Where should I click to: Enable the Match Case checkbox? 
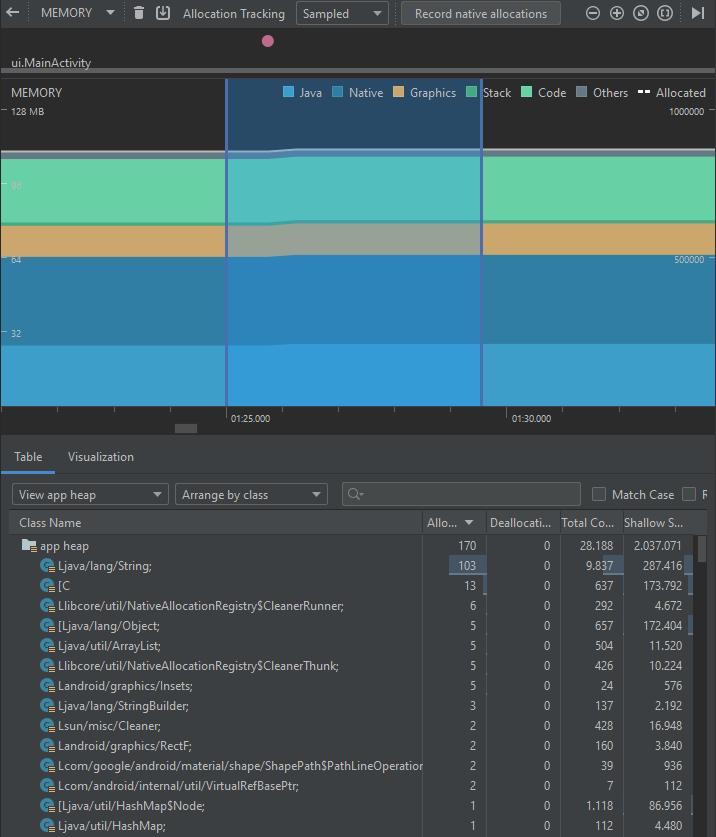point(598,494)
